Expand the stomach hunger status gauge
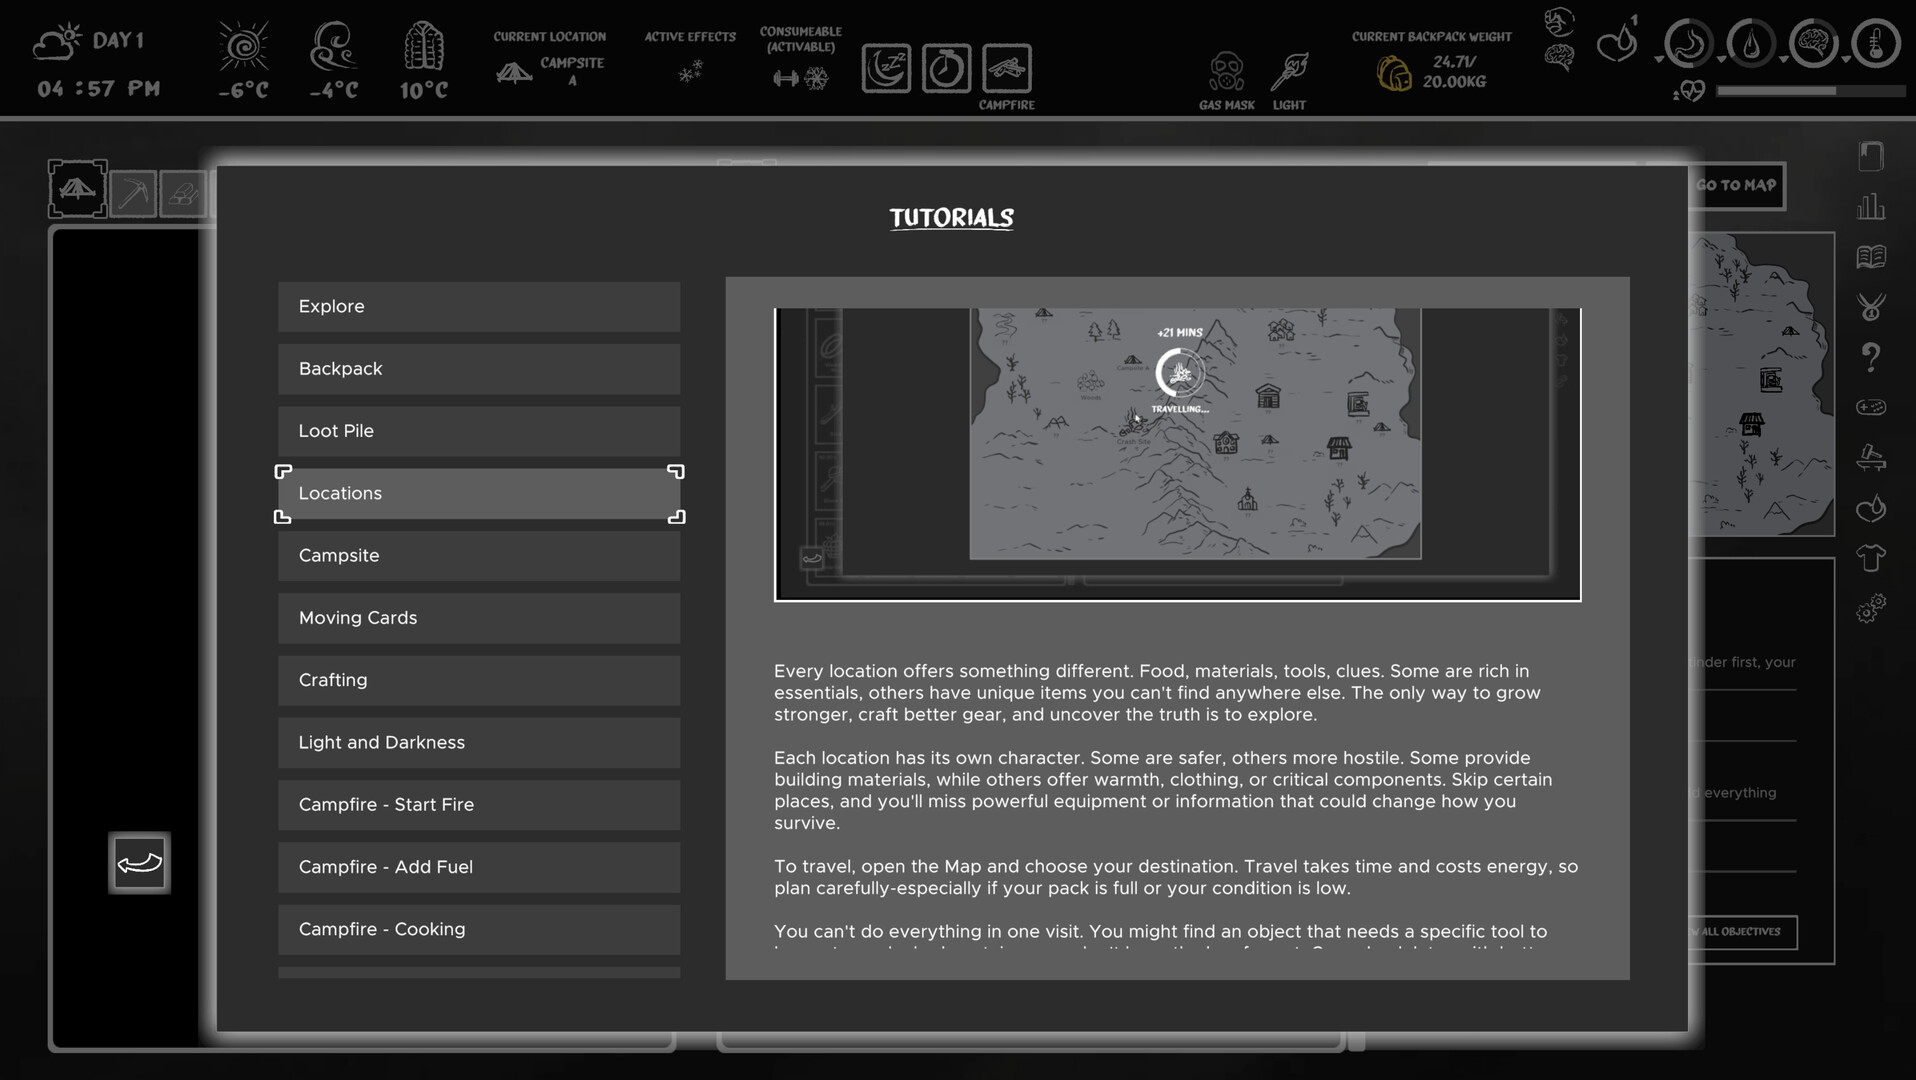This screenshot has width=1916, height=1080. pyautogui.click(x=1689, y=45)
